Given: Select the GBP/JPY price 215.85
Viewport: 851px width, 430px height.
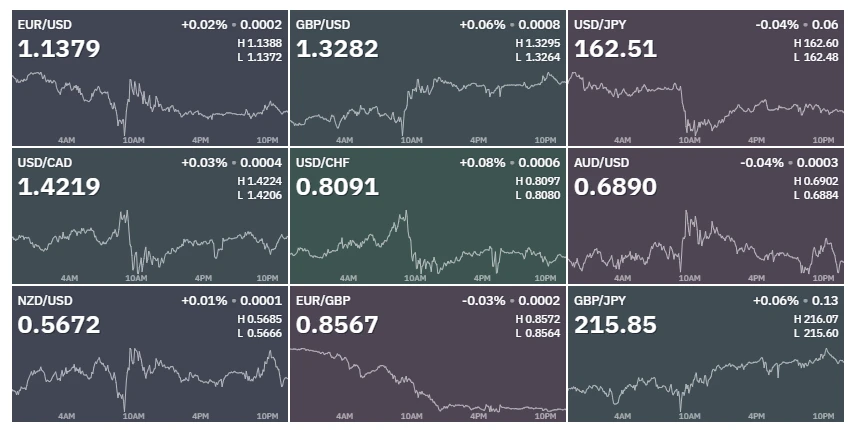Looking at the screenshot, I should (615, 325).
